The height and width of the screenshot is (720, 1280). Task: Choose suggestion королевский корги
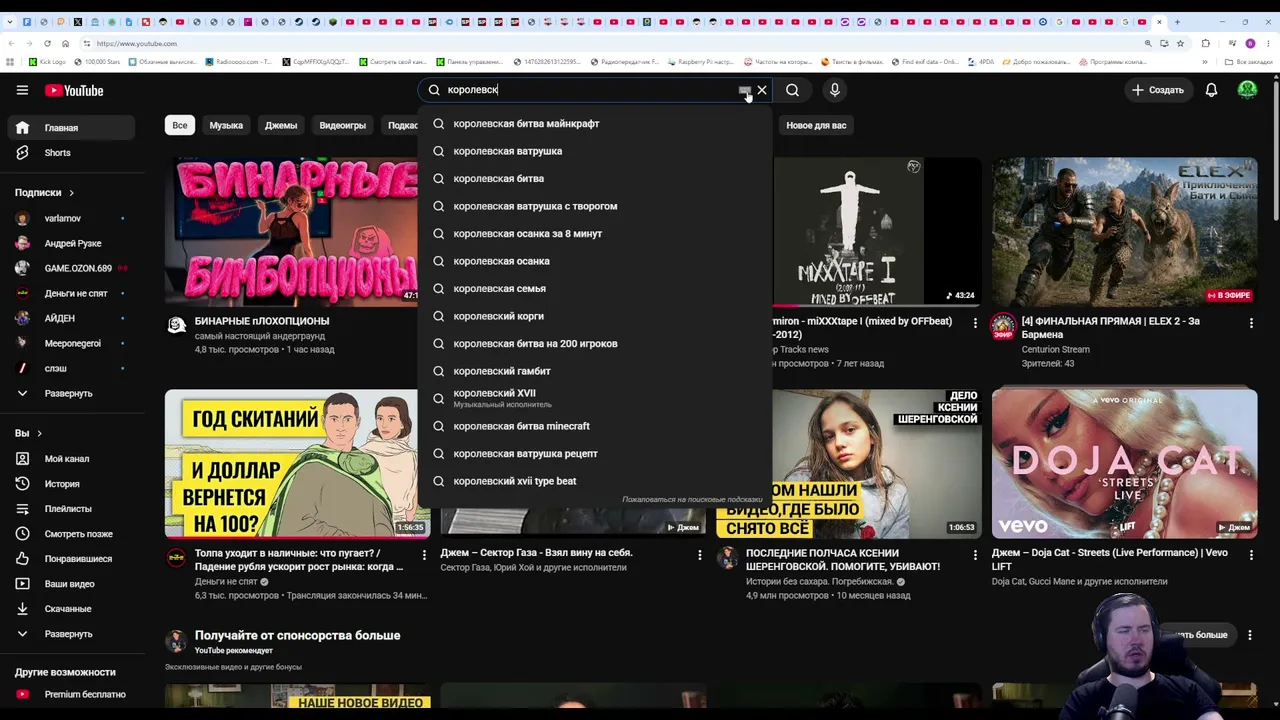point(595,316)
